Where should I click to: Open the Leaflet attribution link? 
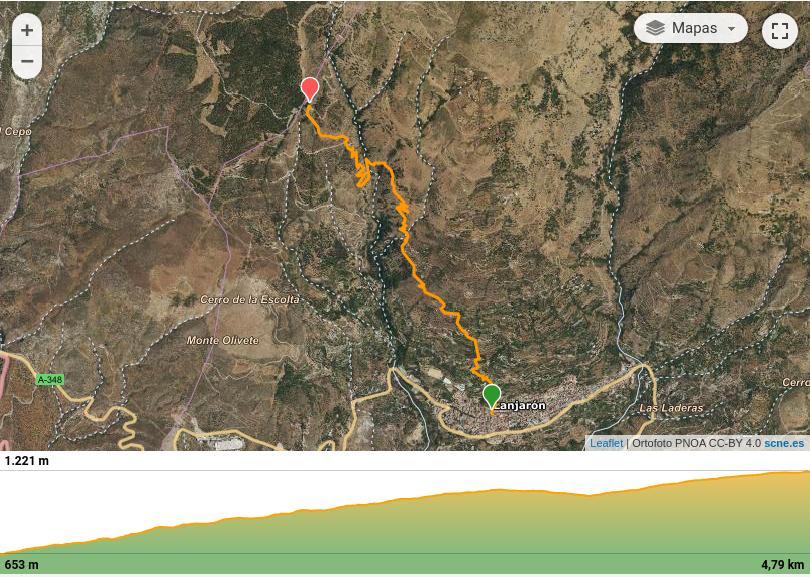coord(606,443)
